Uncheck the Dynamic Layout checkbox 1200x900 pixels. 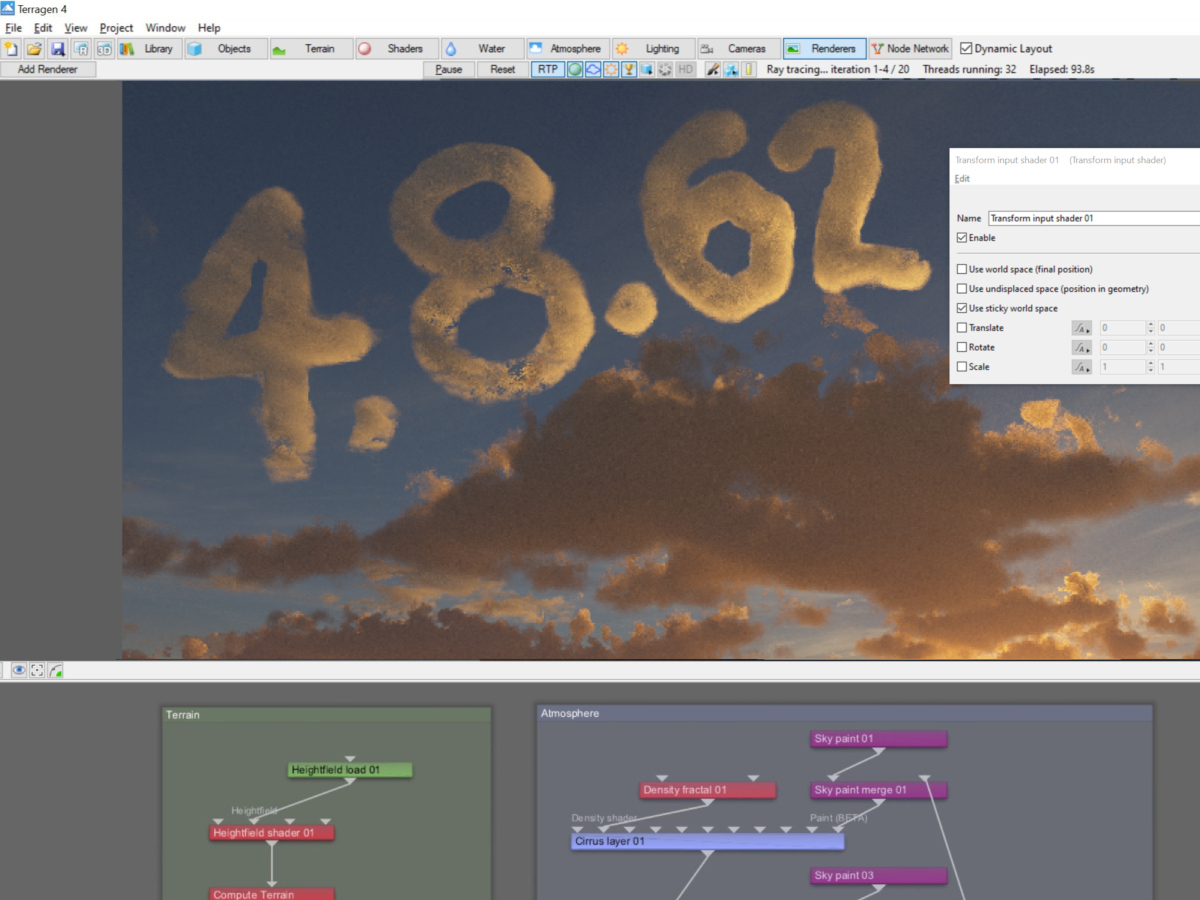966,48
